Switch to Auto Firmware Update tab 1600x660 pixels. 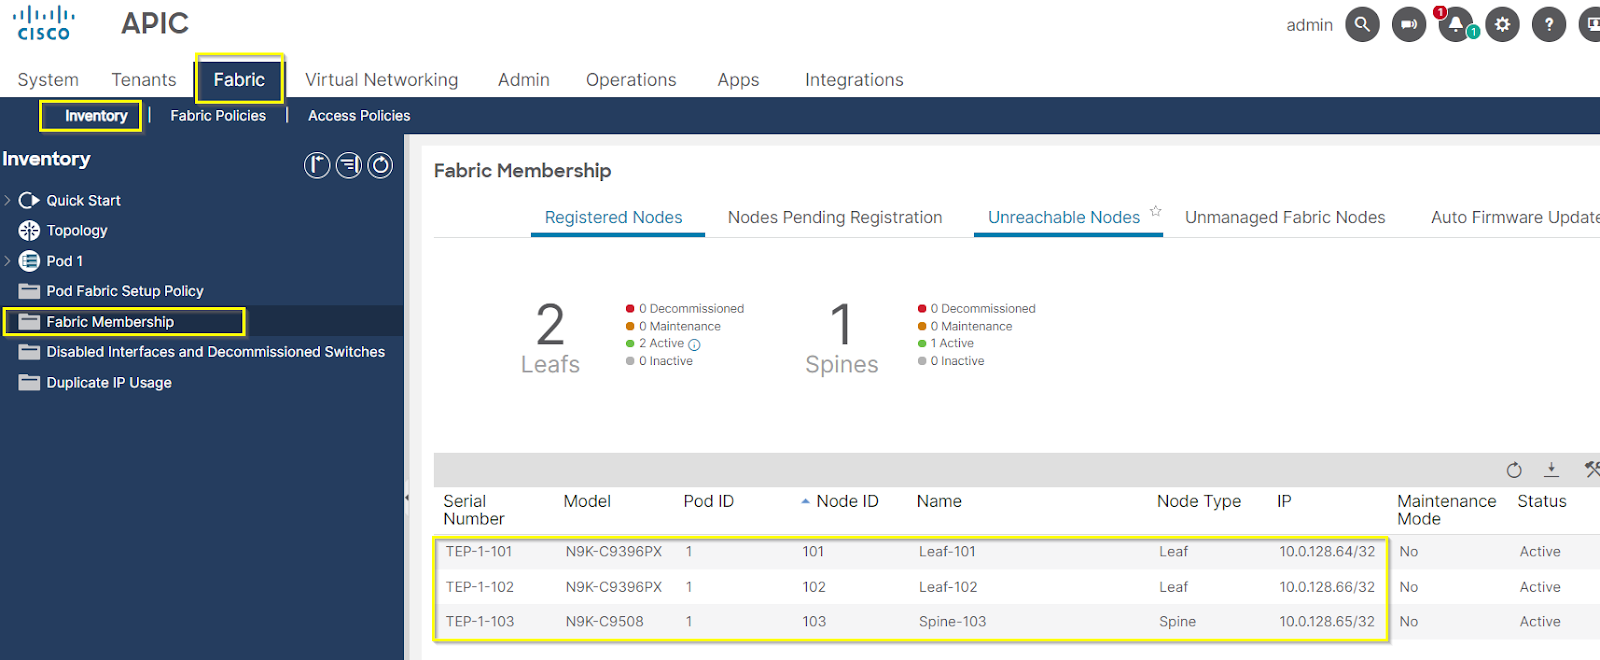click(1515, 217)
